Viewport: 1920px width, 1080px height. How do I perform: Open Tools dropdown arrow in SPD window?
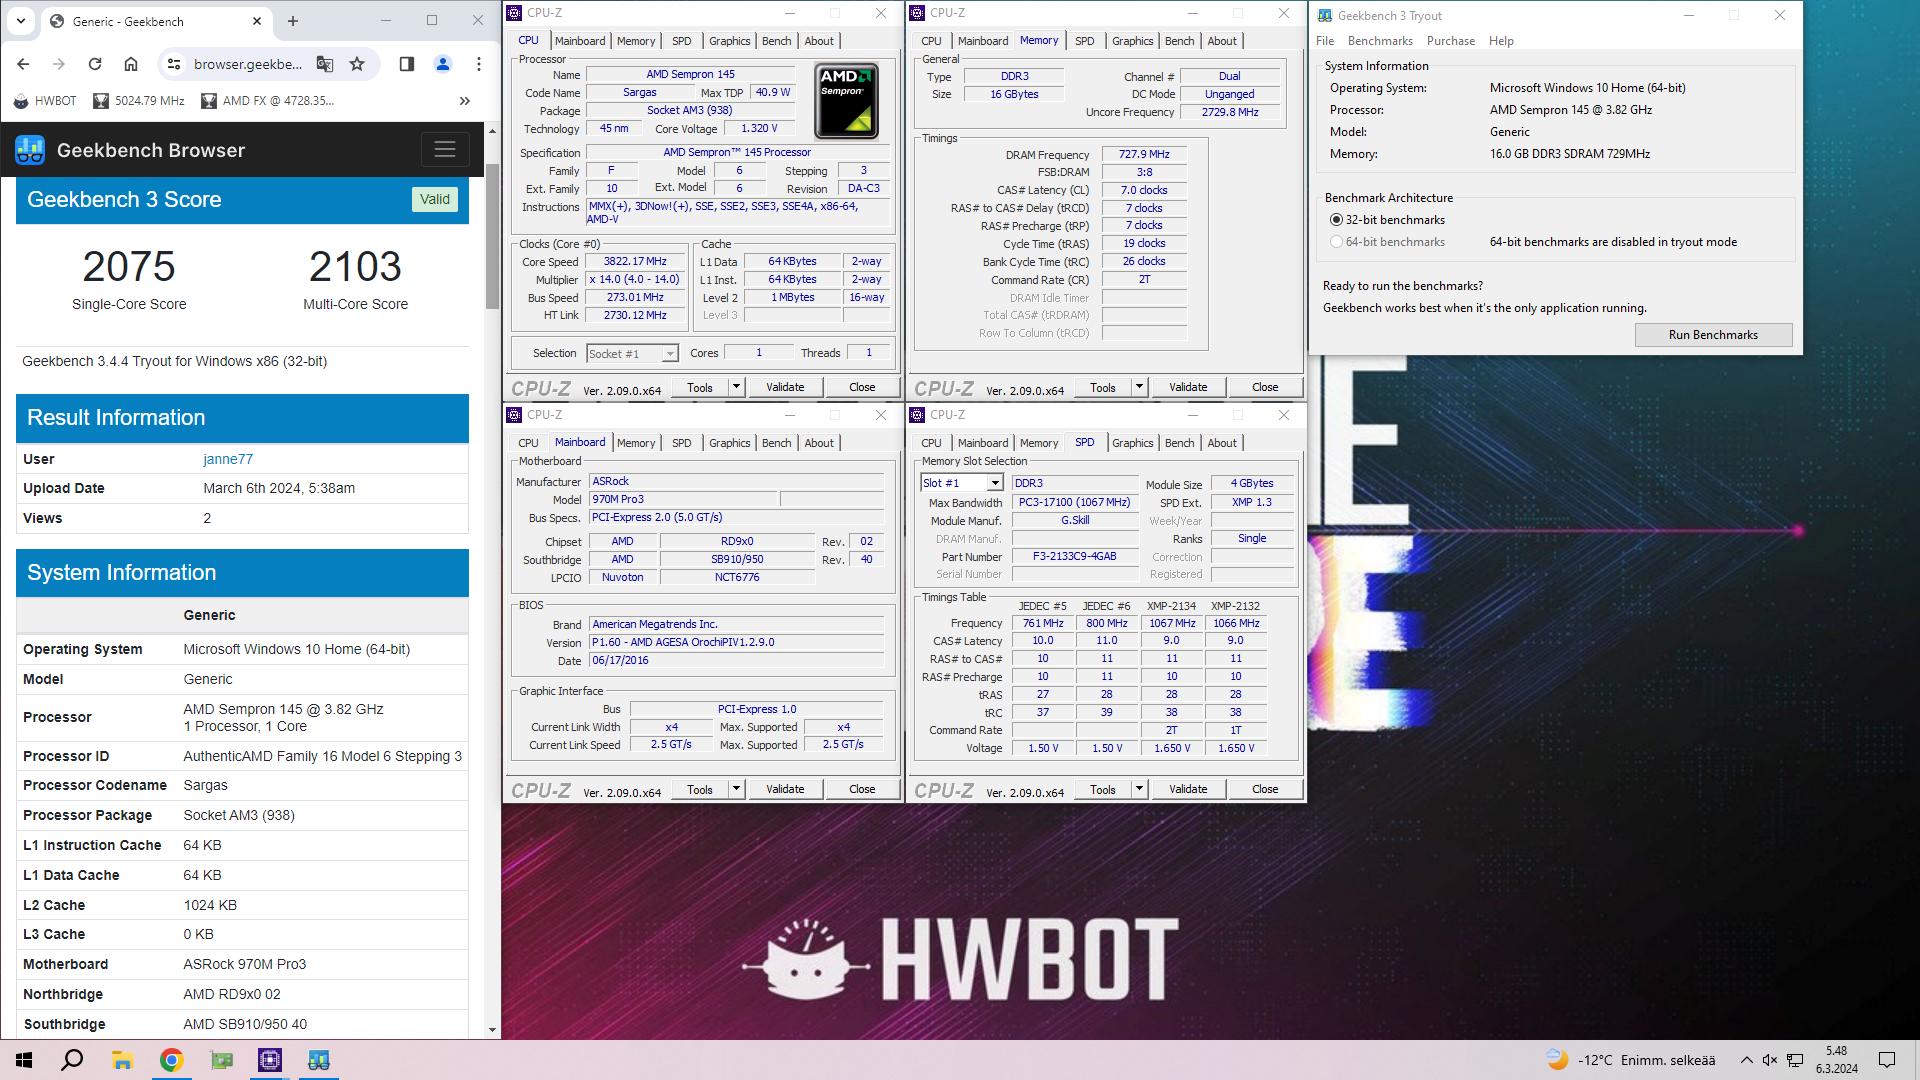coord(1140,789)
